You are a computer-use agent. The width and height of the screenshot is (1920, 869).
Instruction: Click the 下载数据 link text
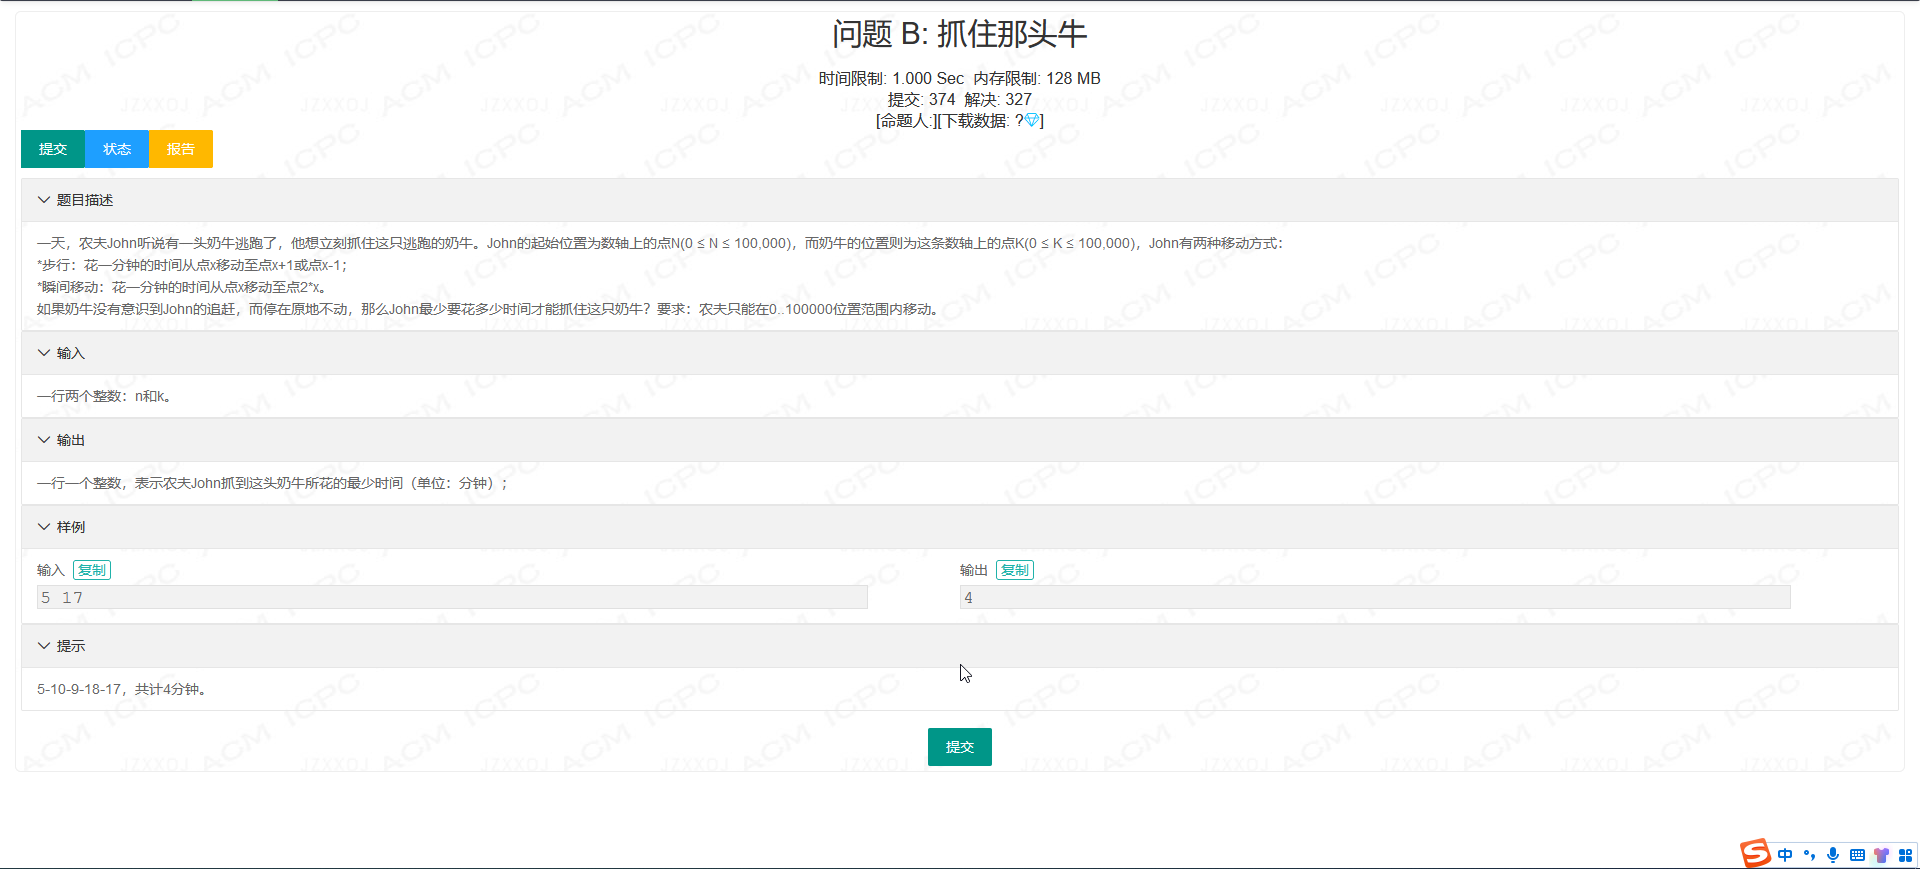click(973, 120)
